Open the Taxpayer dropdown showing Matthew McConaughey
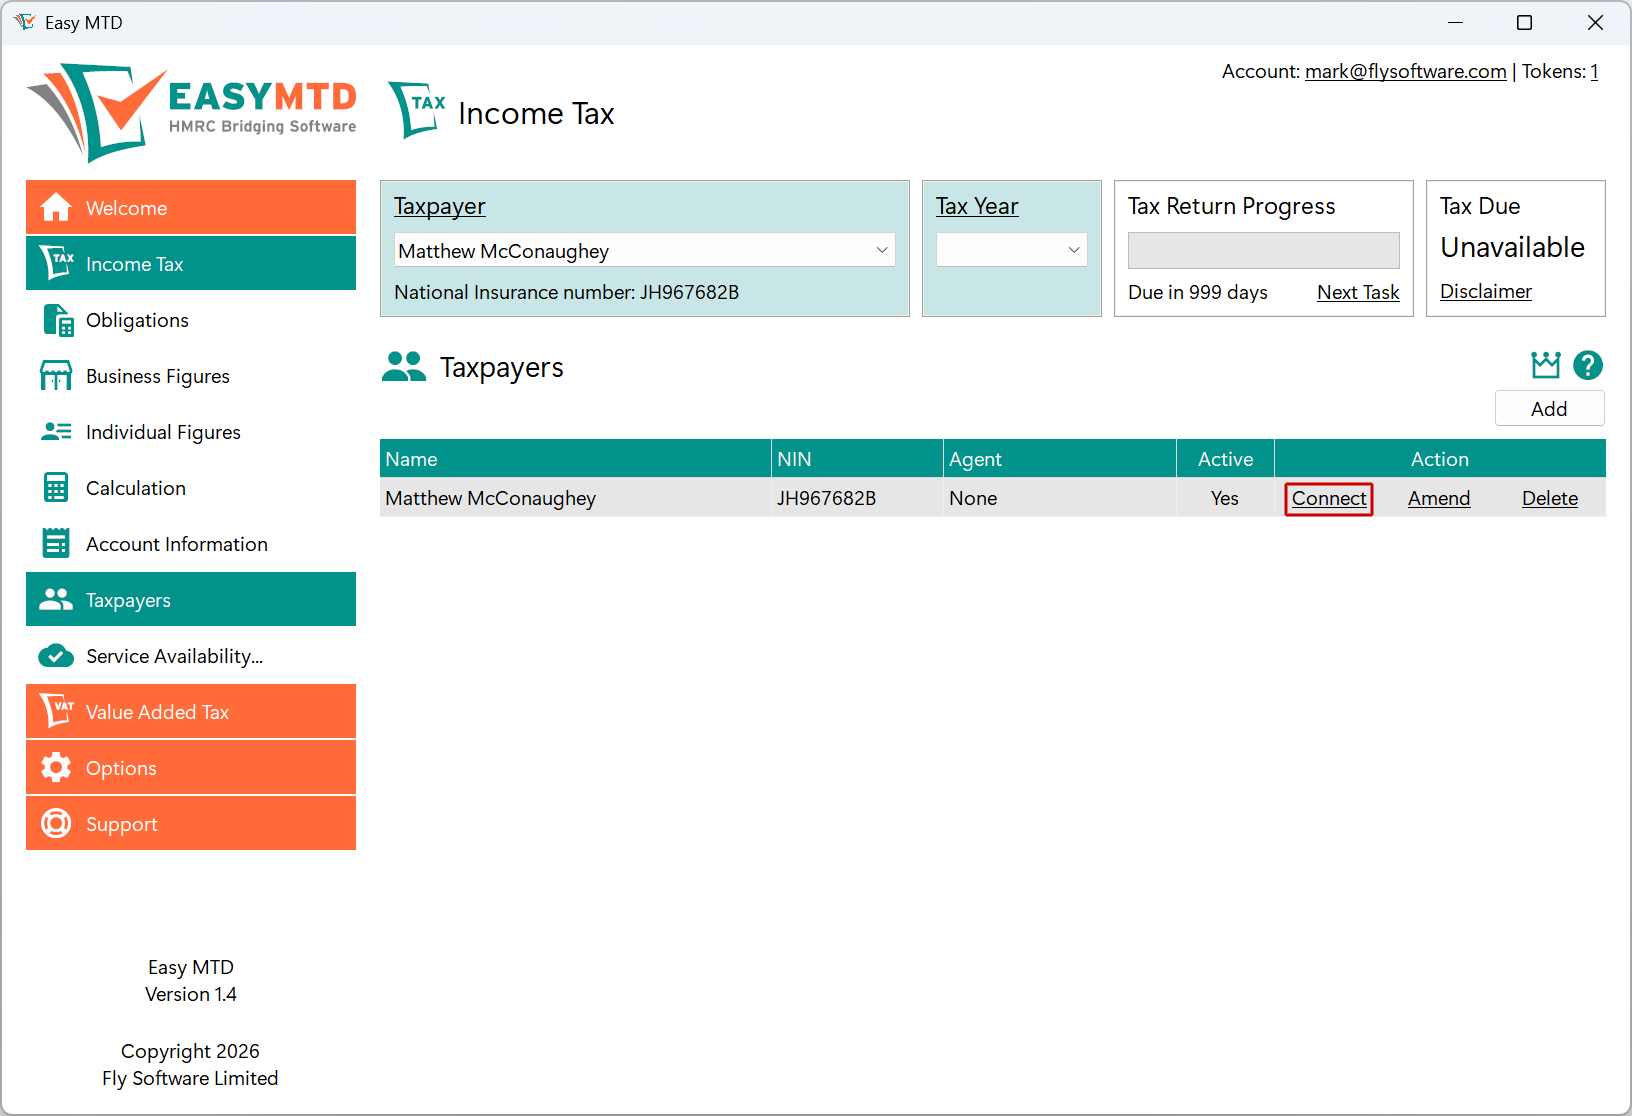The width and height of the screenshot is (1632, 1116). pos(644,251)
